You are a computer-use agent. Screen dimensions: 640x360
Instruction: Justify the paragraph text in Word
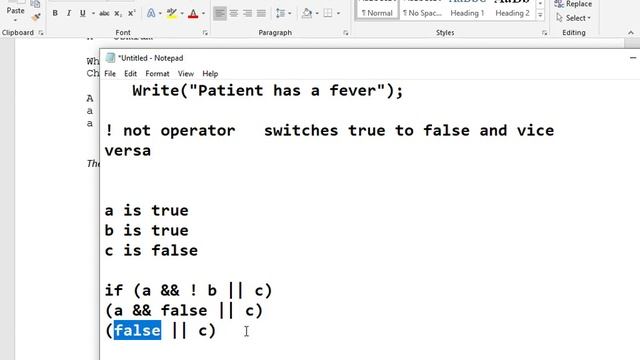(x=261, y=13)
